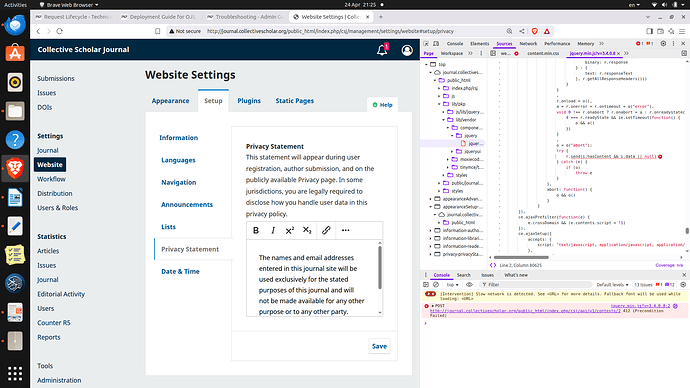
Task: Open the Workspace tab in Sources
Action: [451, 53]
